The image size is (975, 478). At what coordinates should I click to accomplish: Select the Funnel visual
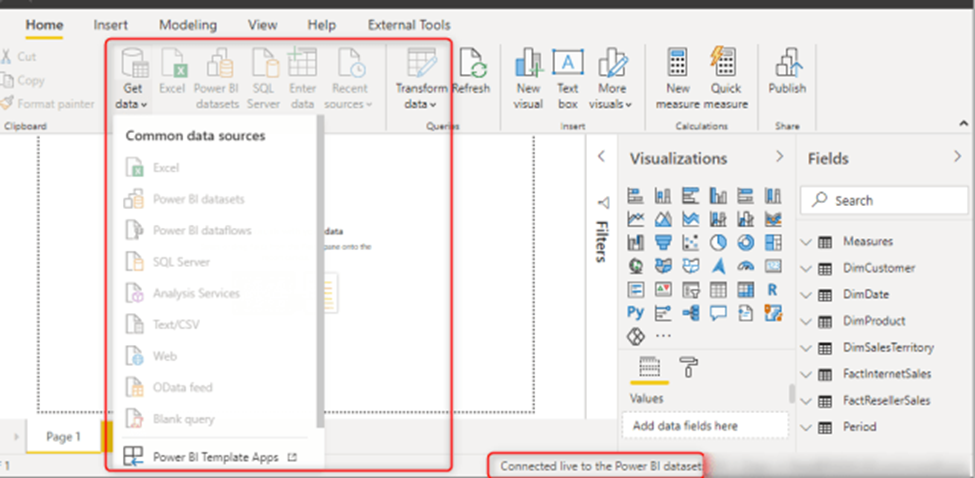tap(663, 242)
